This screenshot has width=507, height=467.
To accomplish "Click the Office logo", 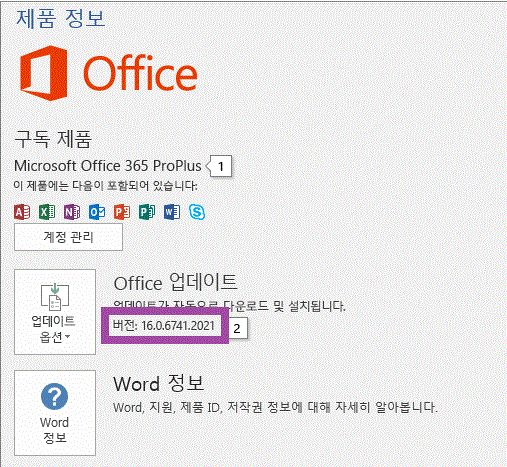I will tap(108, 73).
